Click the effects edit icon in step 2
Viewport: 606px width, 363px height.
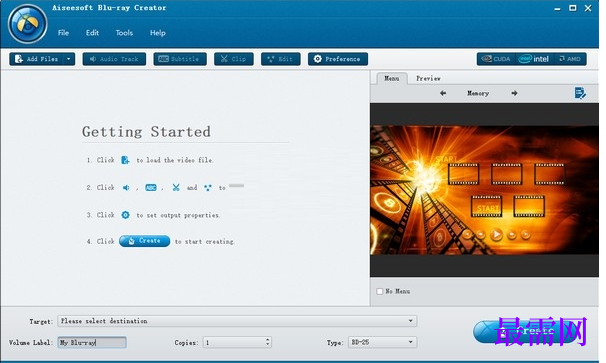pyautogui.click(x=208, y=188)
